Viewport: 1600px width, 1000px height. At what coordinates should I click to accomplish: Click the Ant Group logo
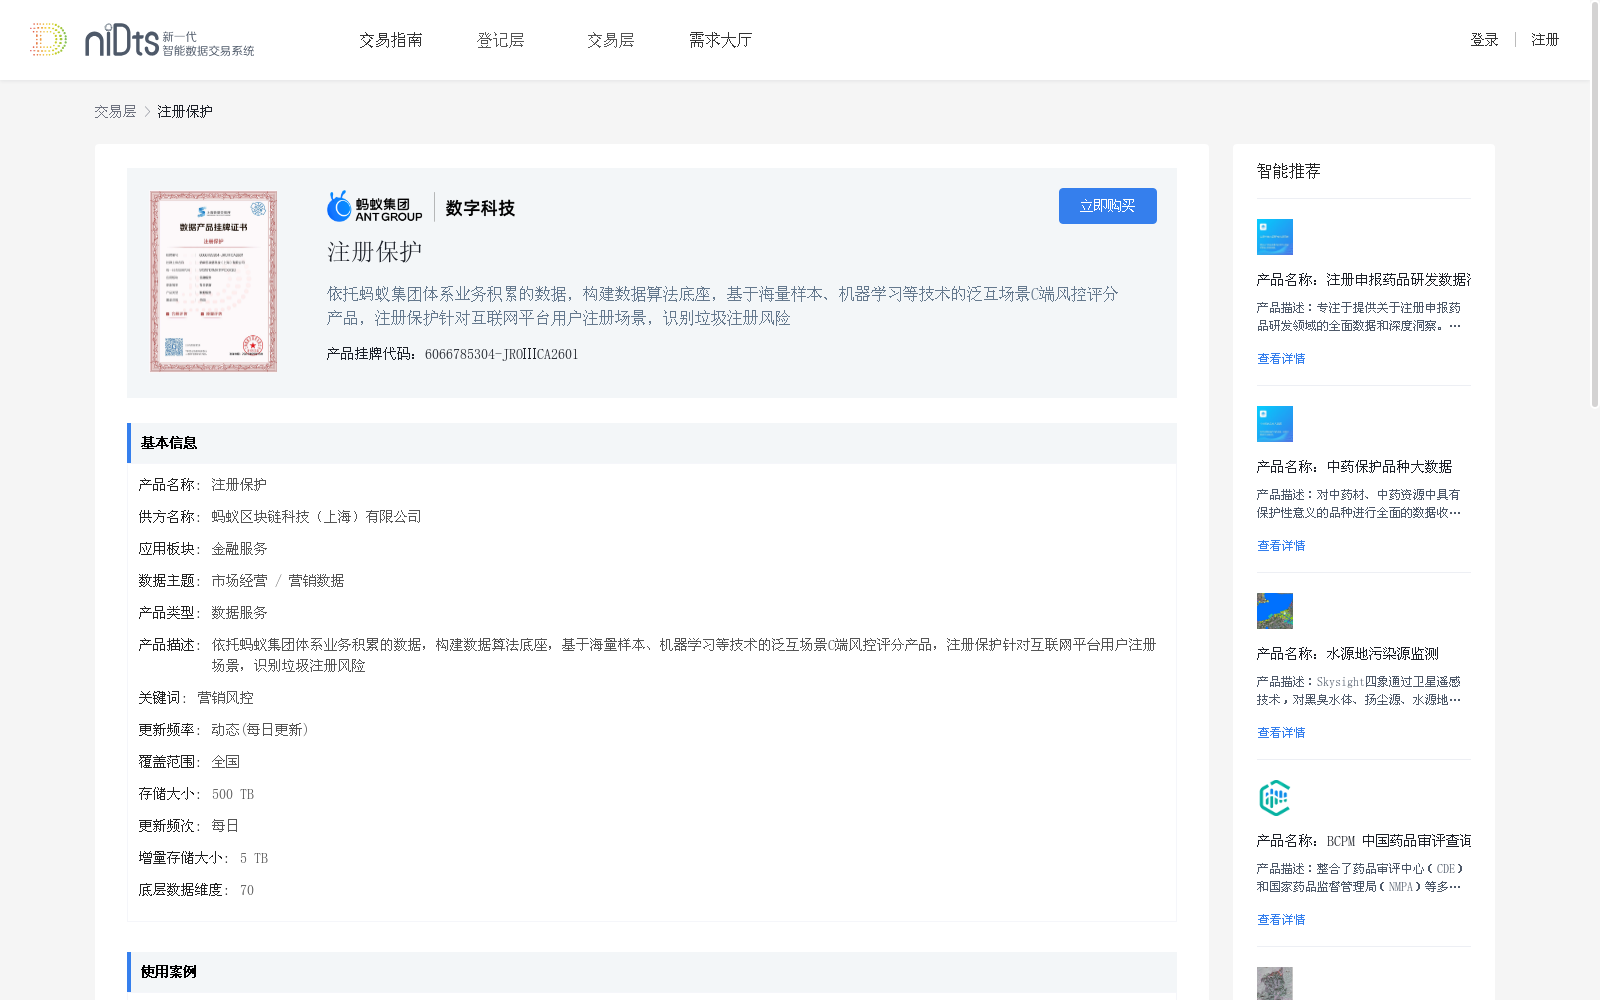tap(375, 207)
